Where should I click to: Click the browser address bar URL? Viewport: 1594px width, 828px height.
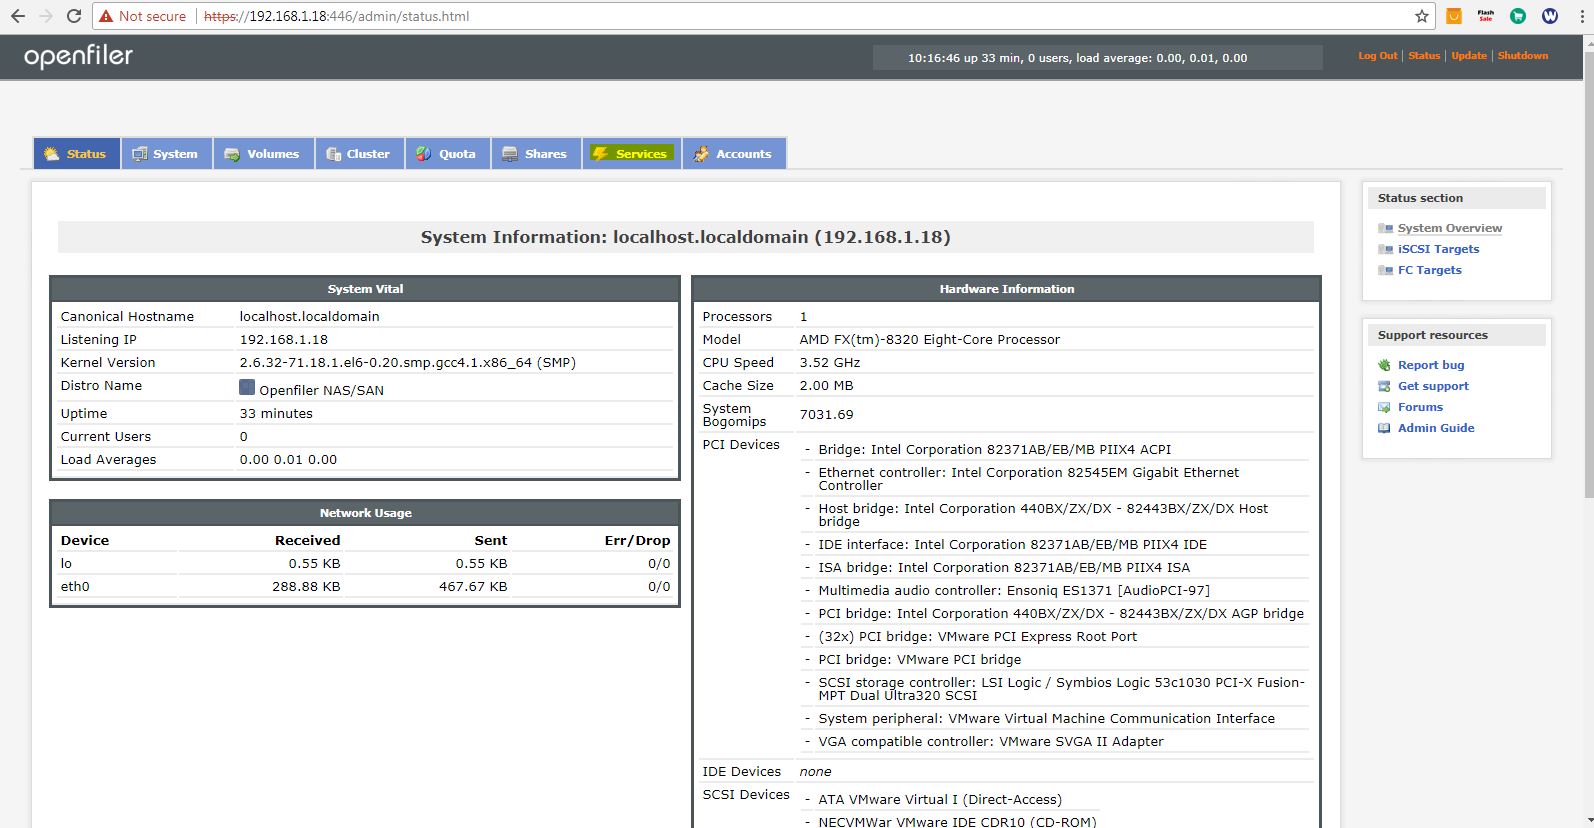[x=336, y=16]
